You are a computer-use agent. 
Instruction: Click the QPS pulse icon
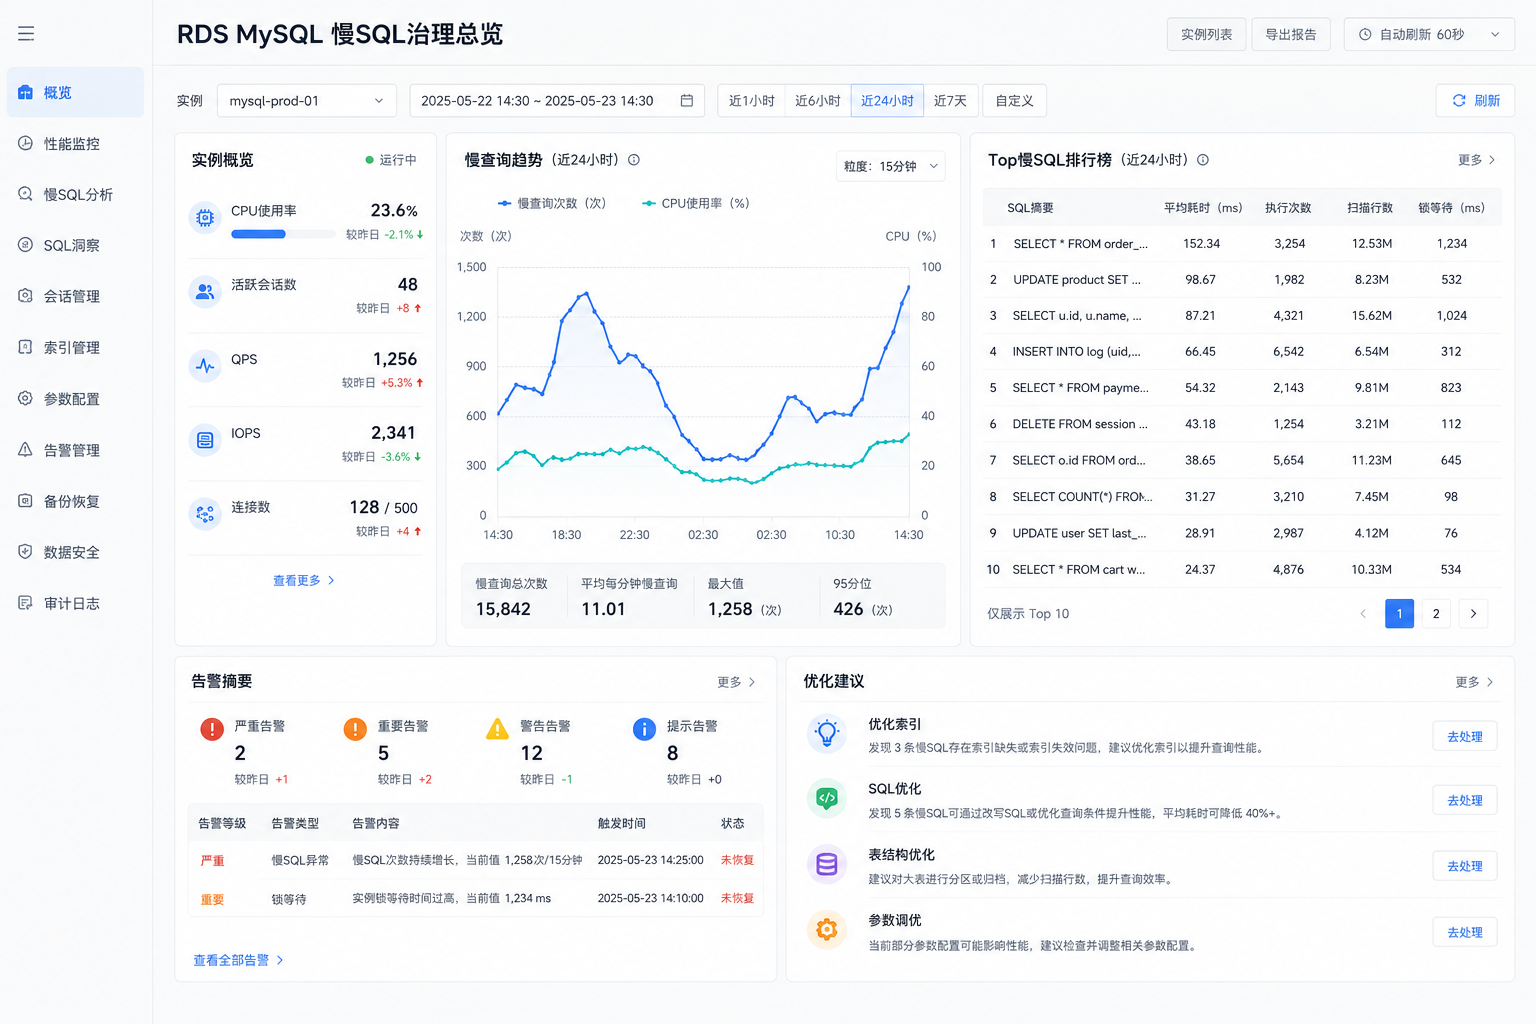click(205, 366)
